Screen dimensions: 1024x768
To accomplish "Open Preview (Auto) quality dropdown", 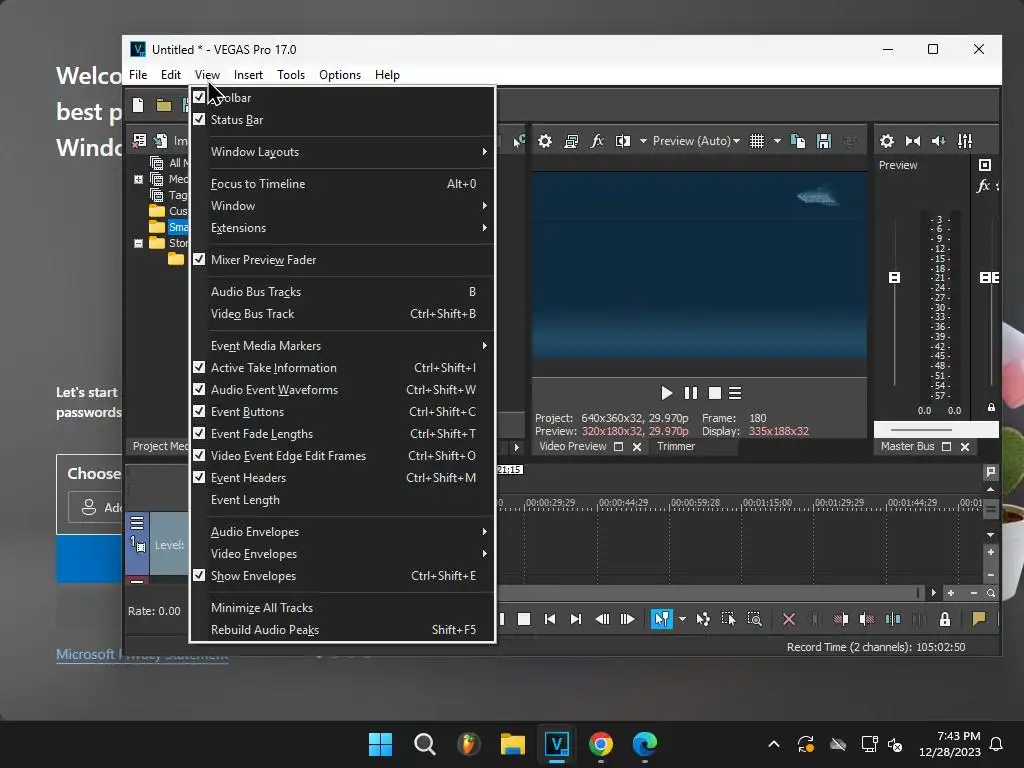I will coord(696,141).
